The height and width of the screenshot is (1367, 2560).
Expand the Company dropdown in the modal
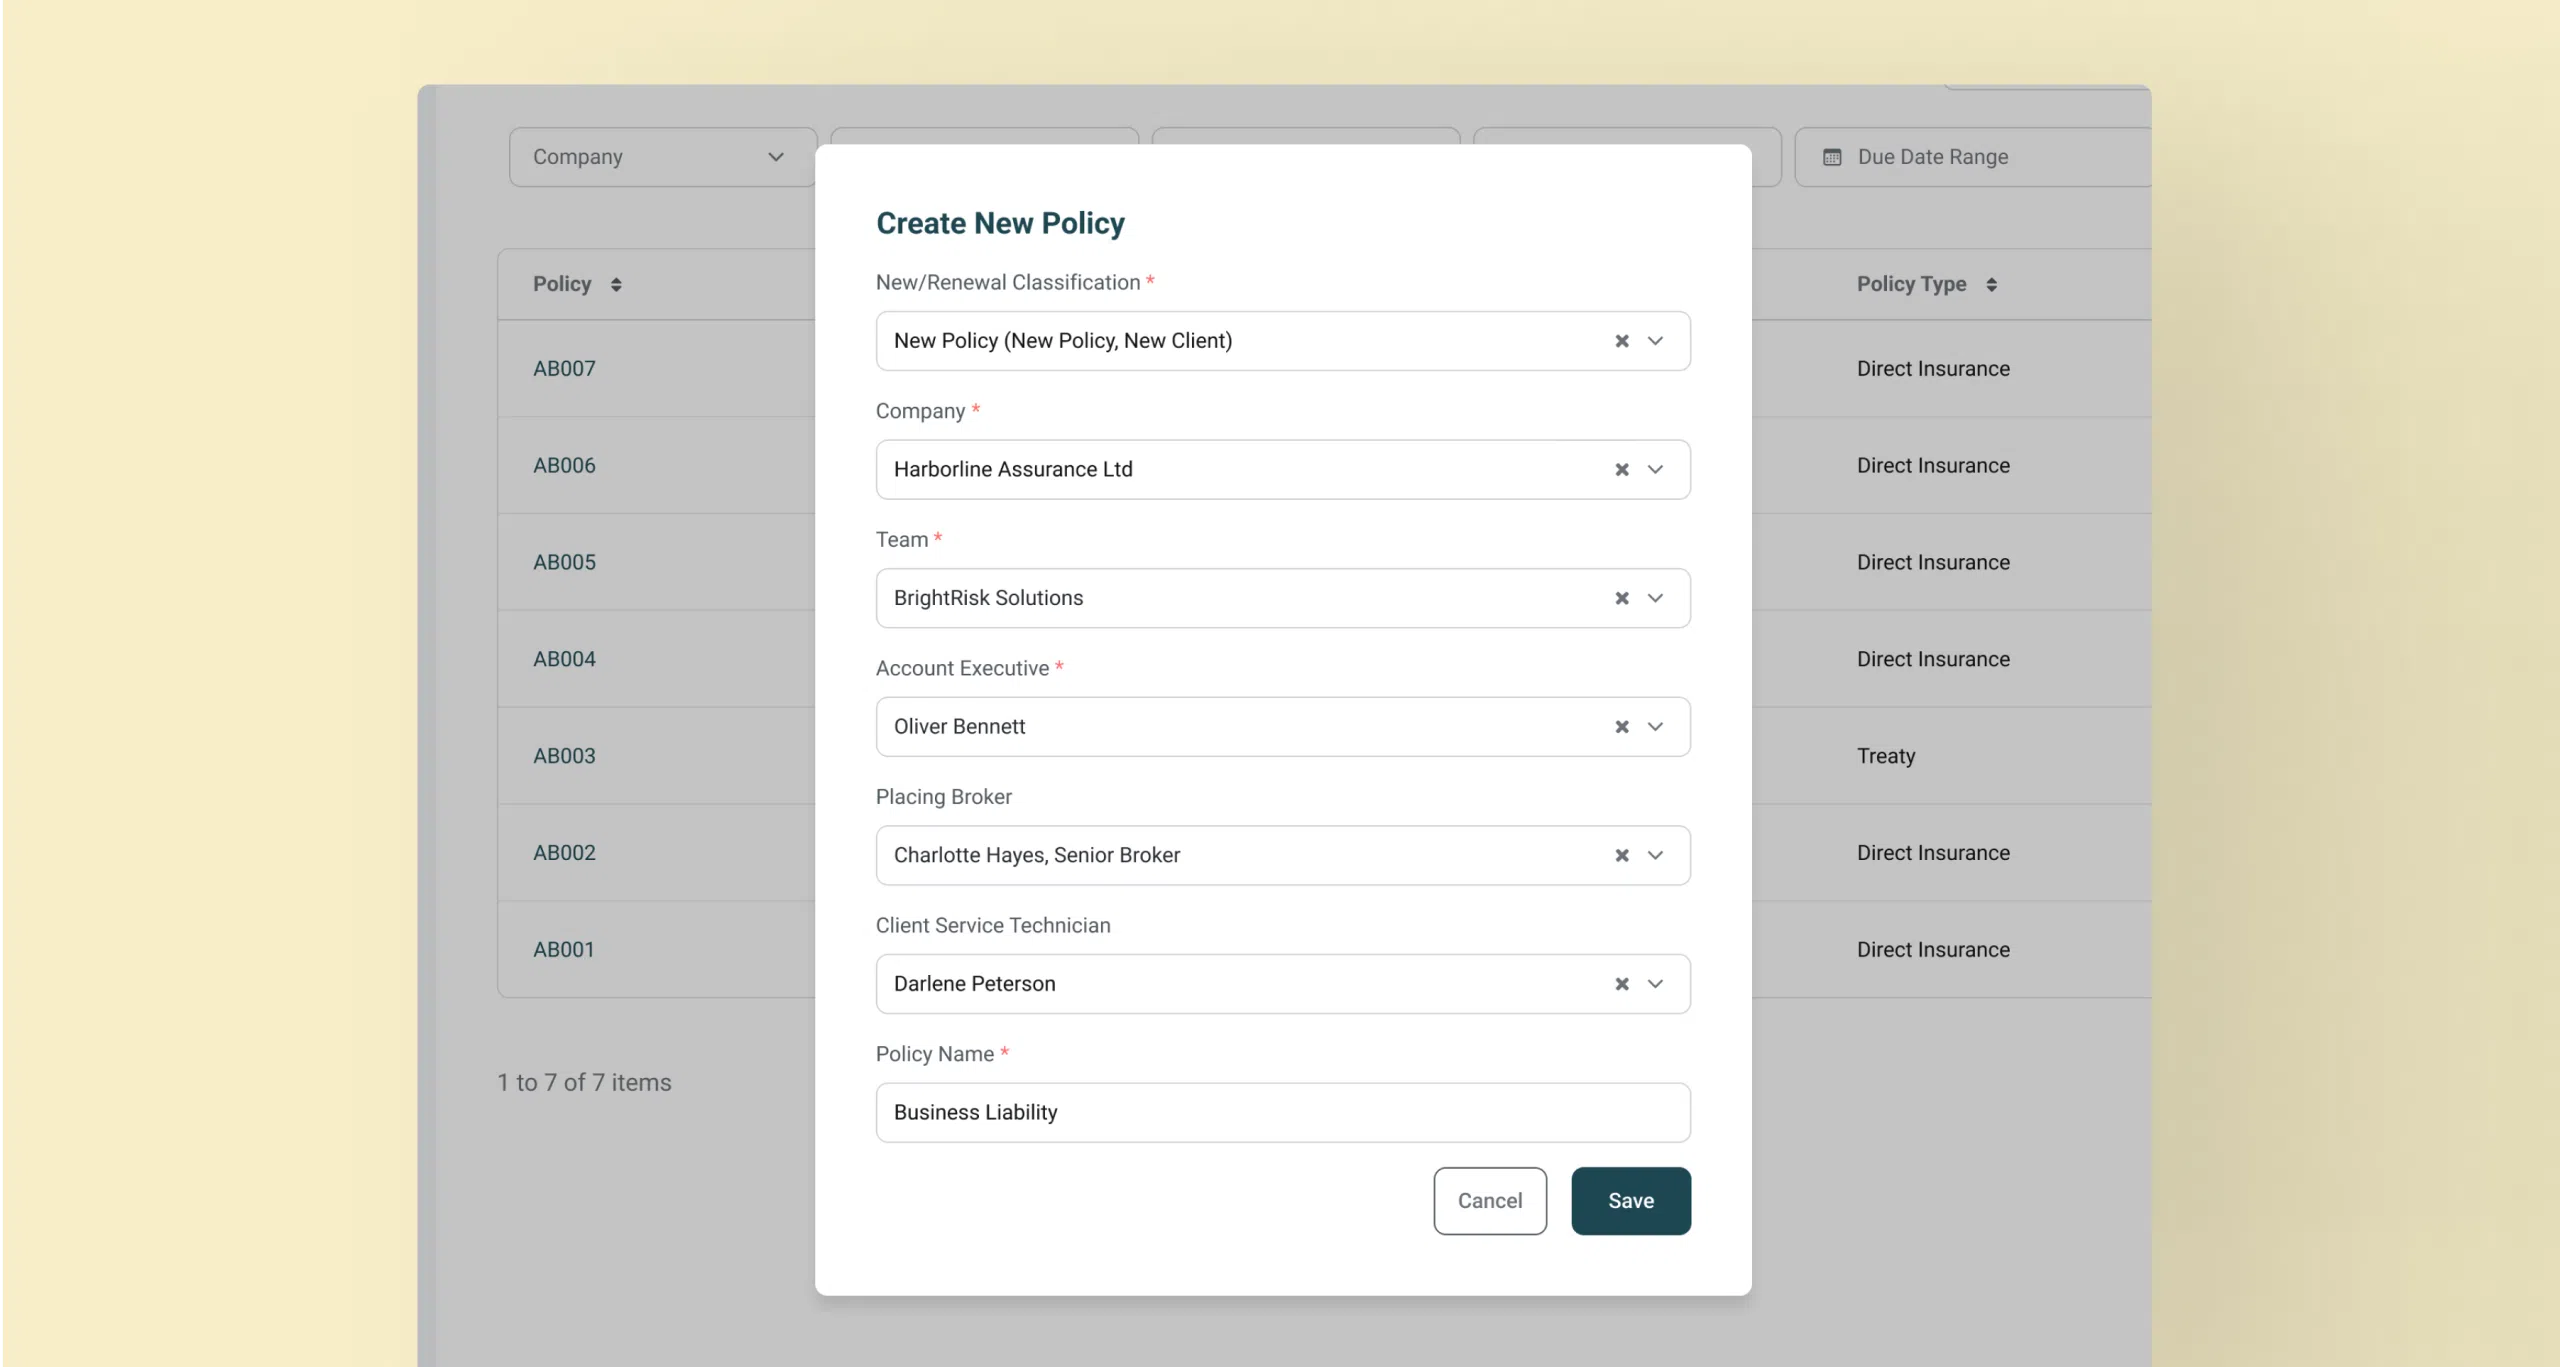pyautogui.click(x=1656, y=469)
